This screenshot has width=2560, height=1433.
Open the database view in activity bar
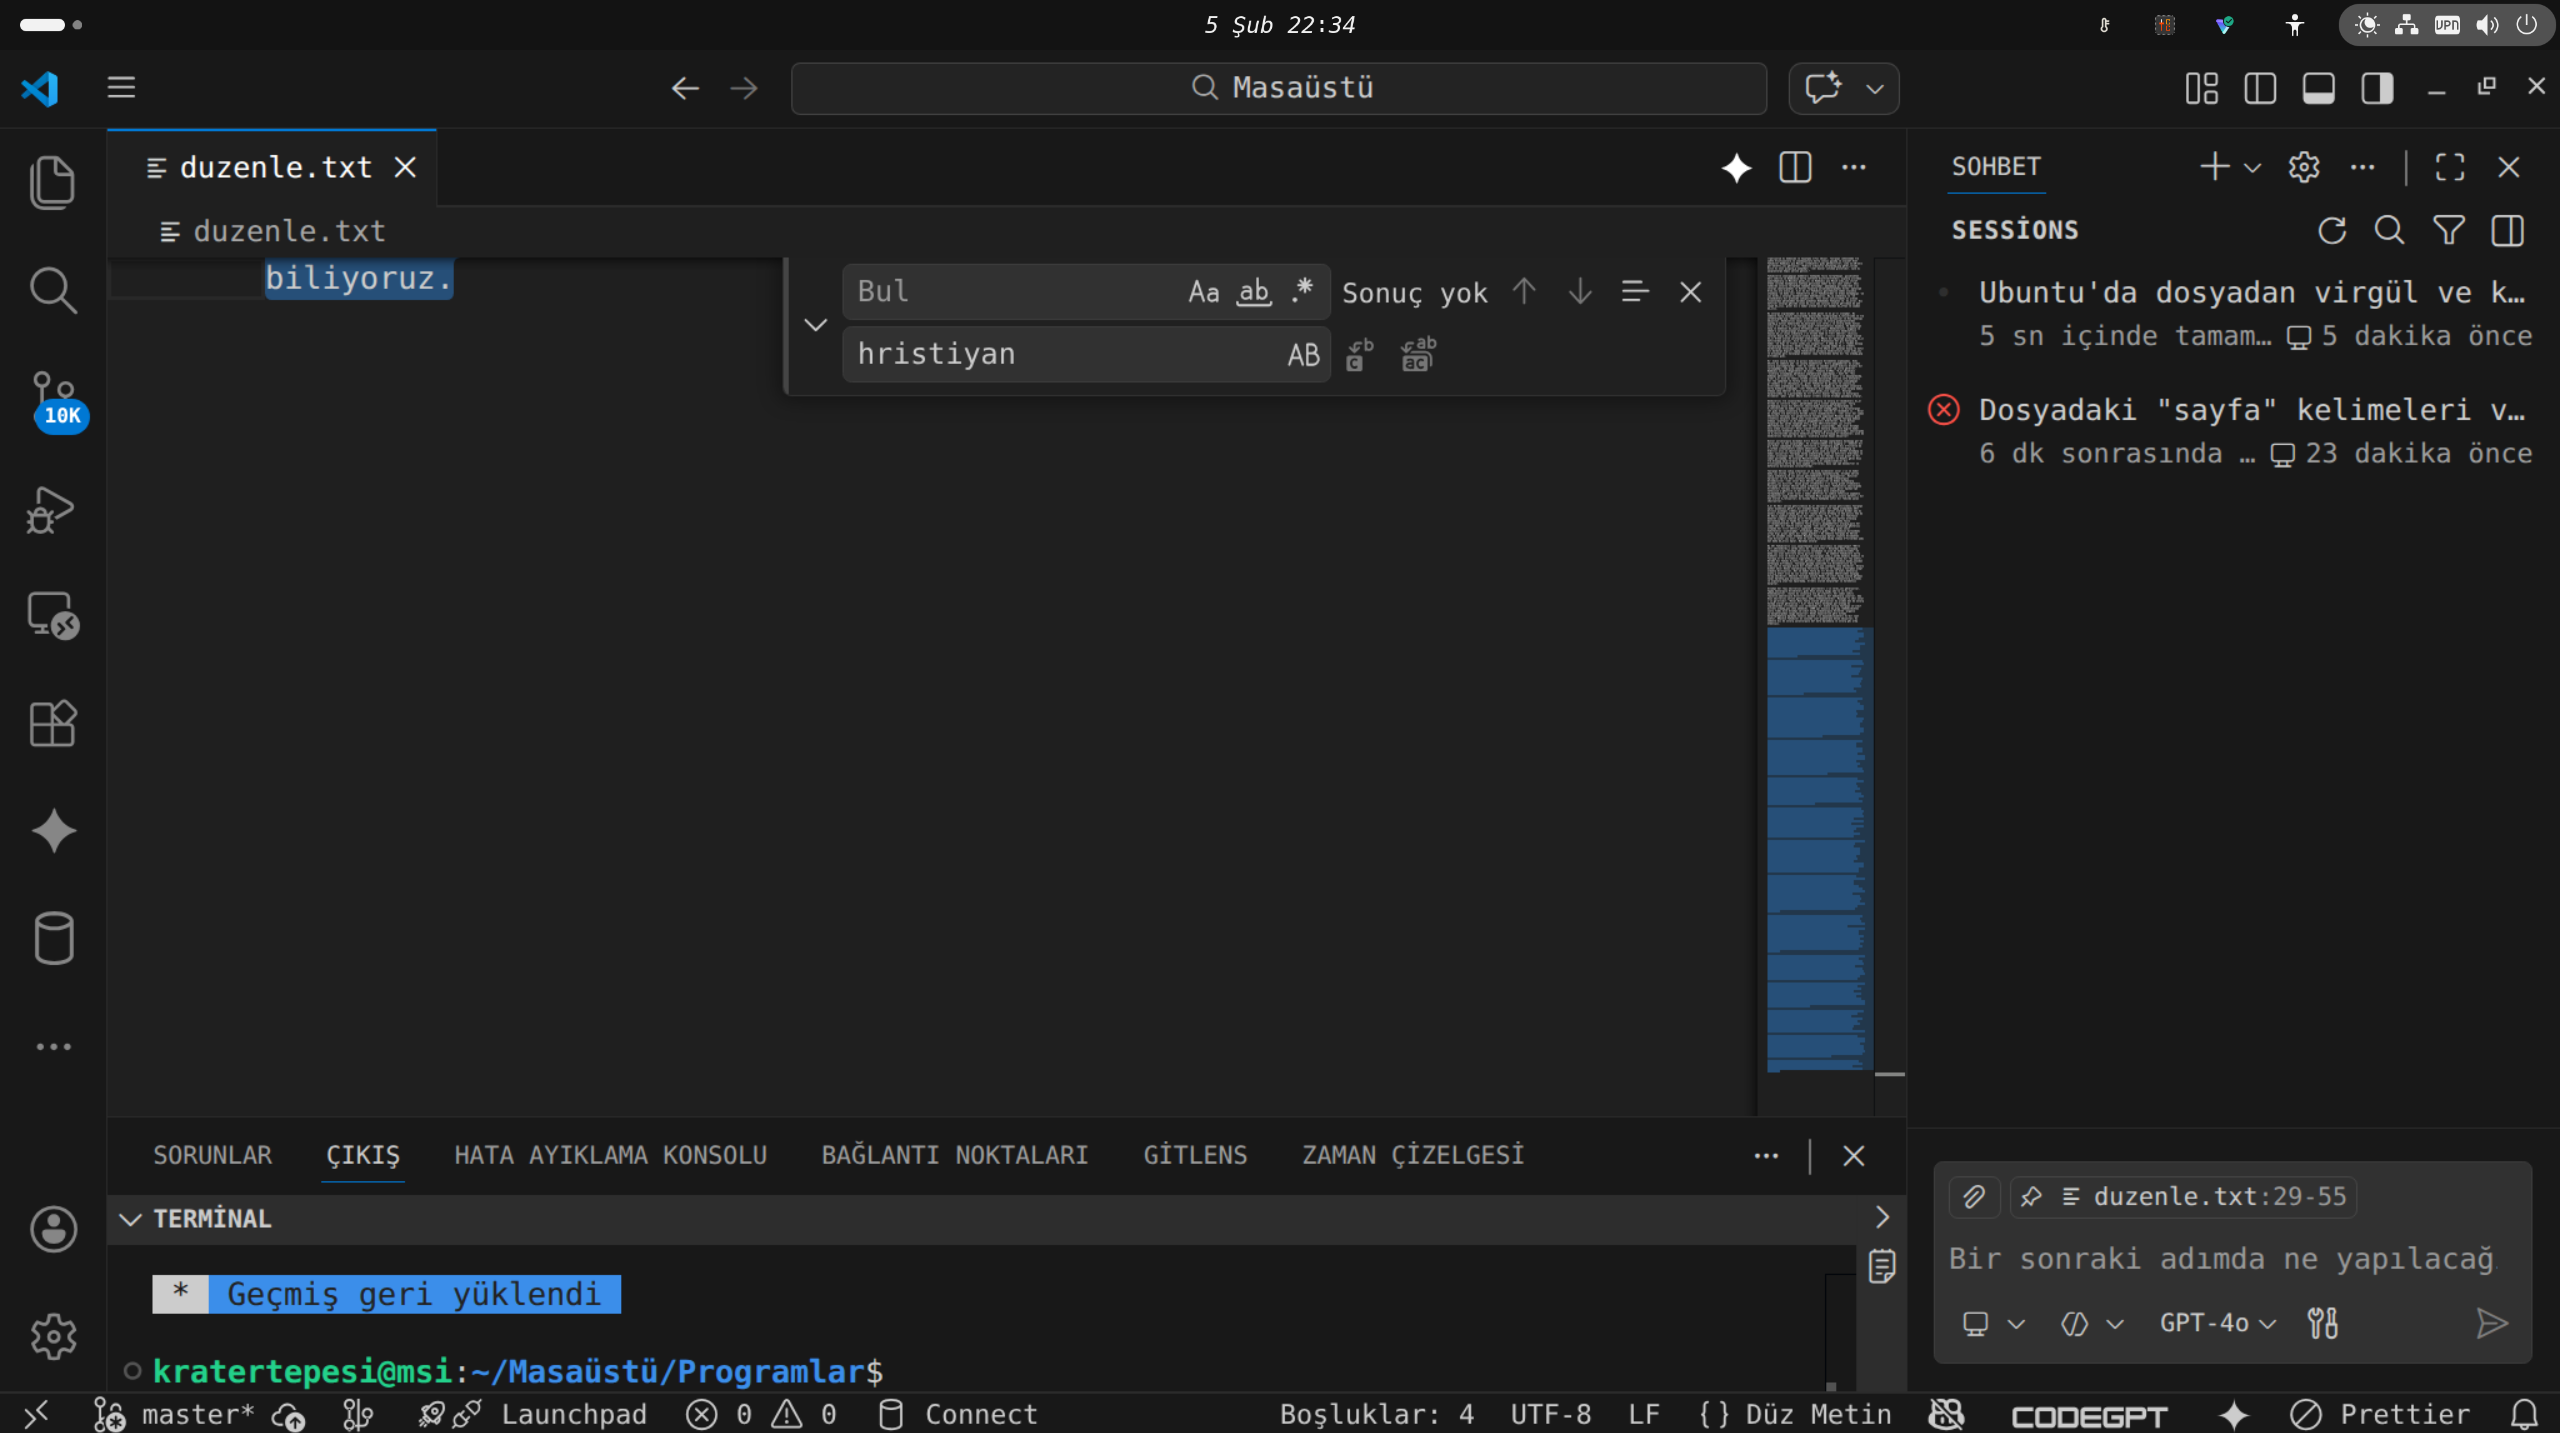click(x=53, y=938)
